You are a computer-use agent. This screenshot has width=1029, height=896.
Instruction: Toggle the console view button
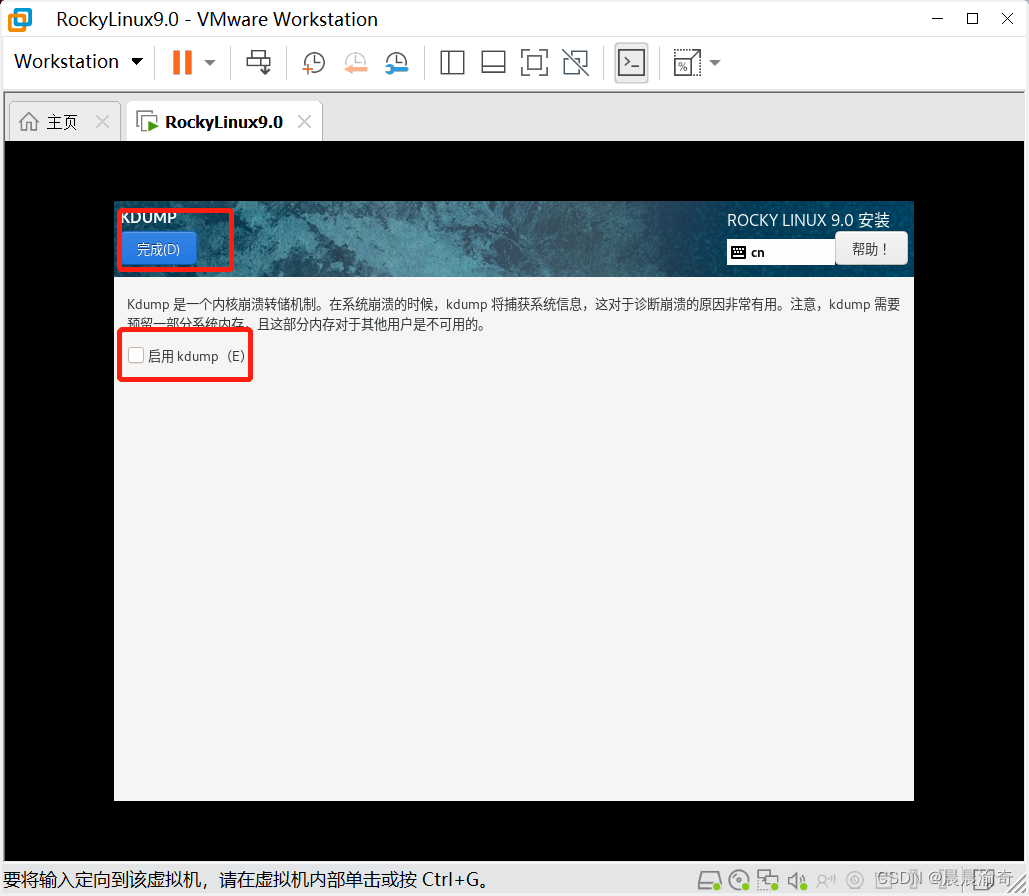click(631, 63)
